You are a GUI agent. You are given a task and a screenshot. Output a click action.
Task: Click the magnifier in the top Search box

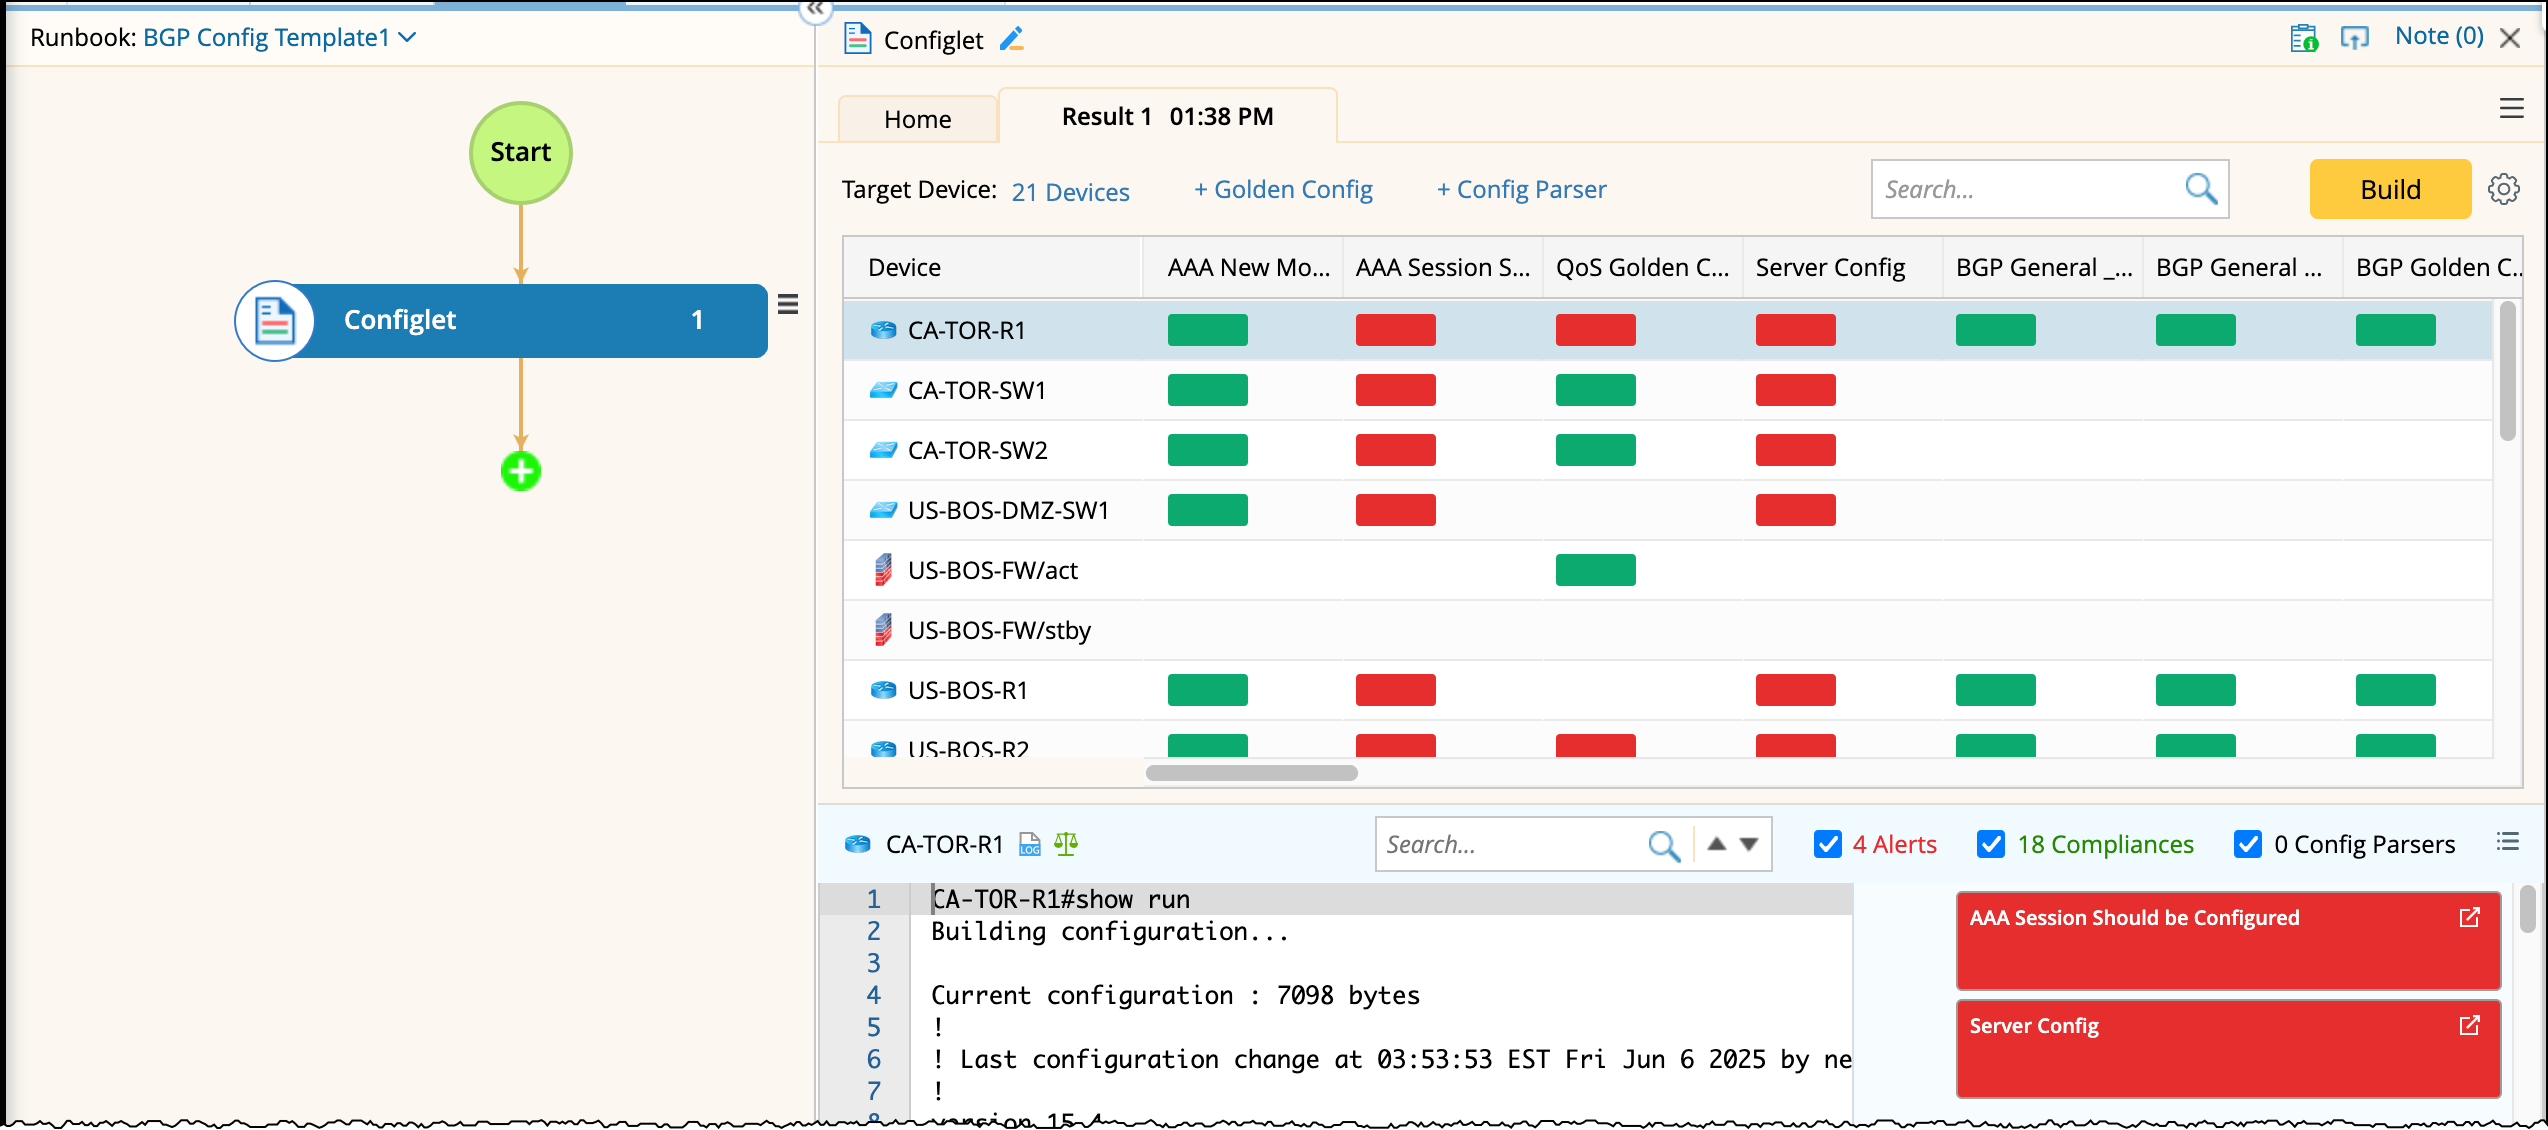click(2200, 188)
